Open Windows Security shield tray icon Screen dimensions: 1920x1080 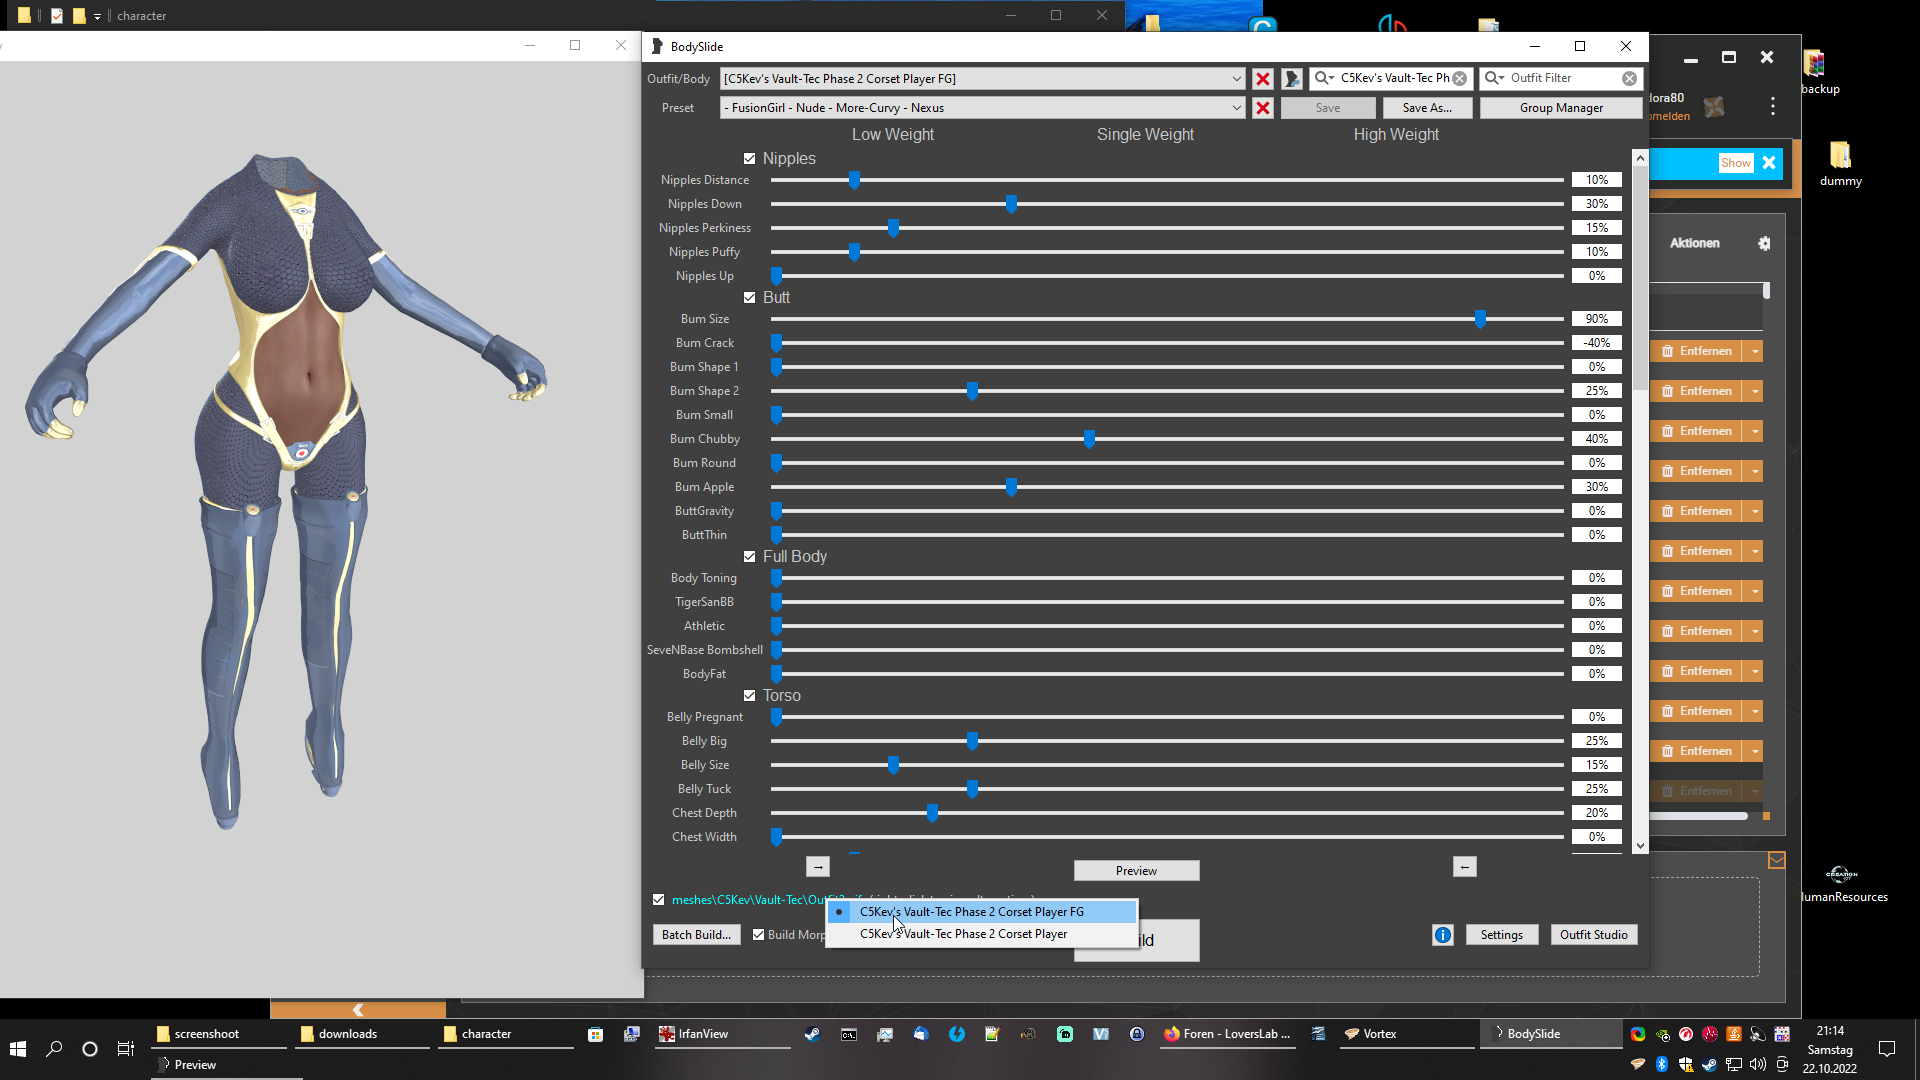tap(1686, 1064)
